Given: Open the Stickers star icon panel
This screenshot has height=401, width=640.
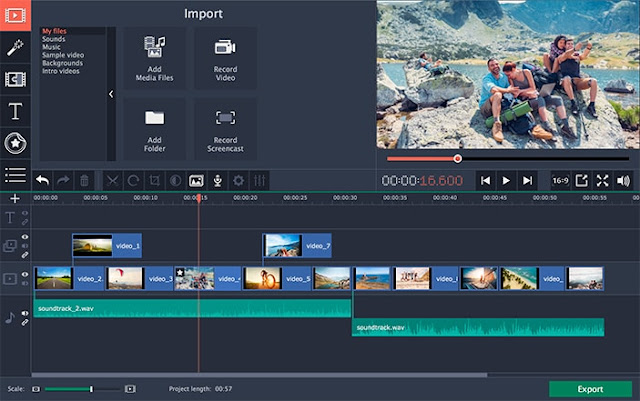Looking at the screenshot, I should [15, 143].
